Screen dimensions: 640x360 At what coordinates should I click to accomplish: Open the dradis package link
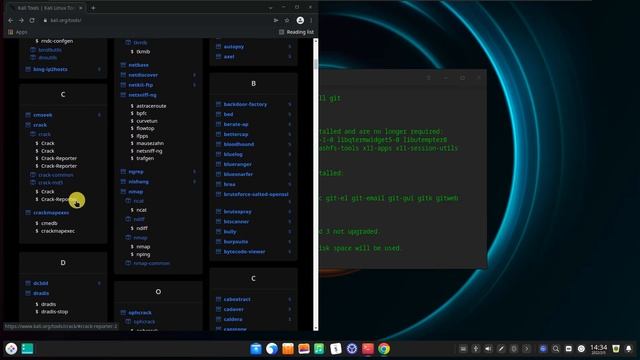pyautogui.click(x=41, y=293)
